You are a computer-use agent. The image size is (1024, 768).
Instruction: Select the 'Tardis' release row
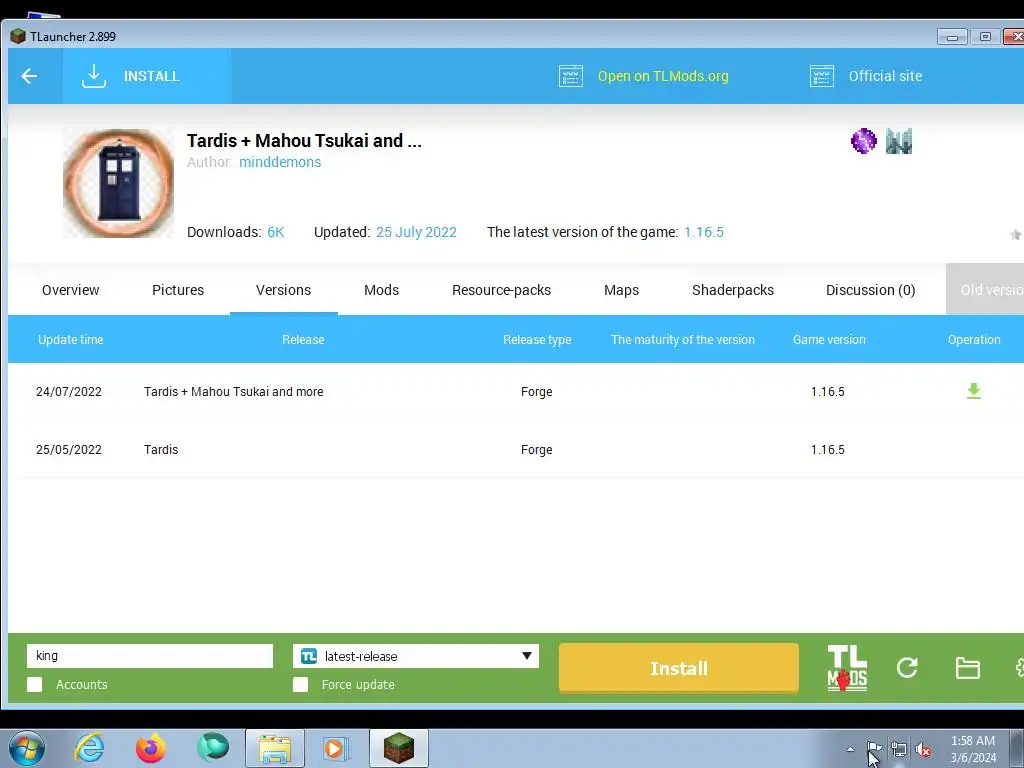(516, 450)
